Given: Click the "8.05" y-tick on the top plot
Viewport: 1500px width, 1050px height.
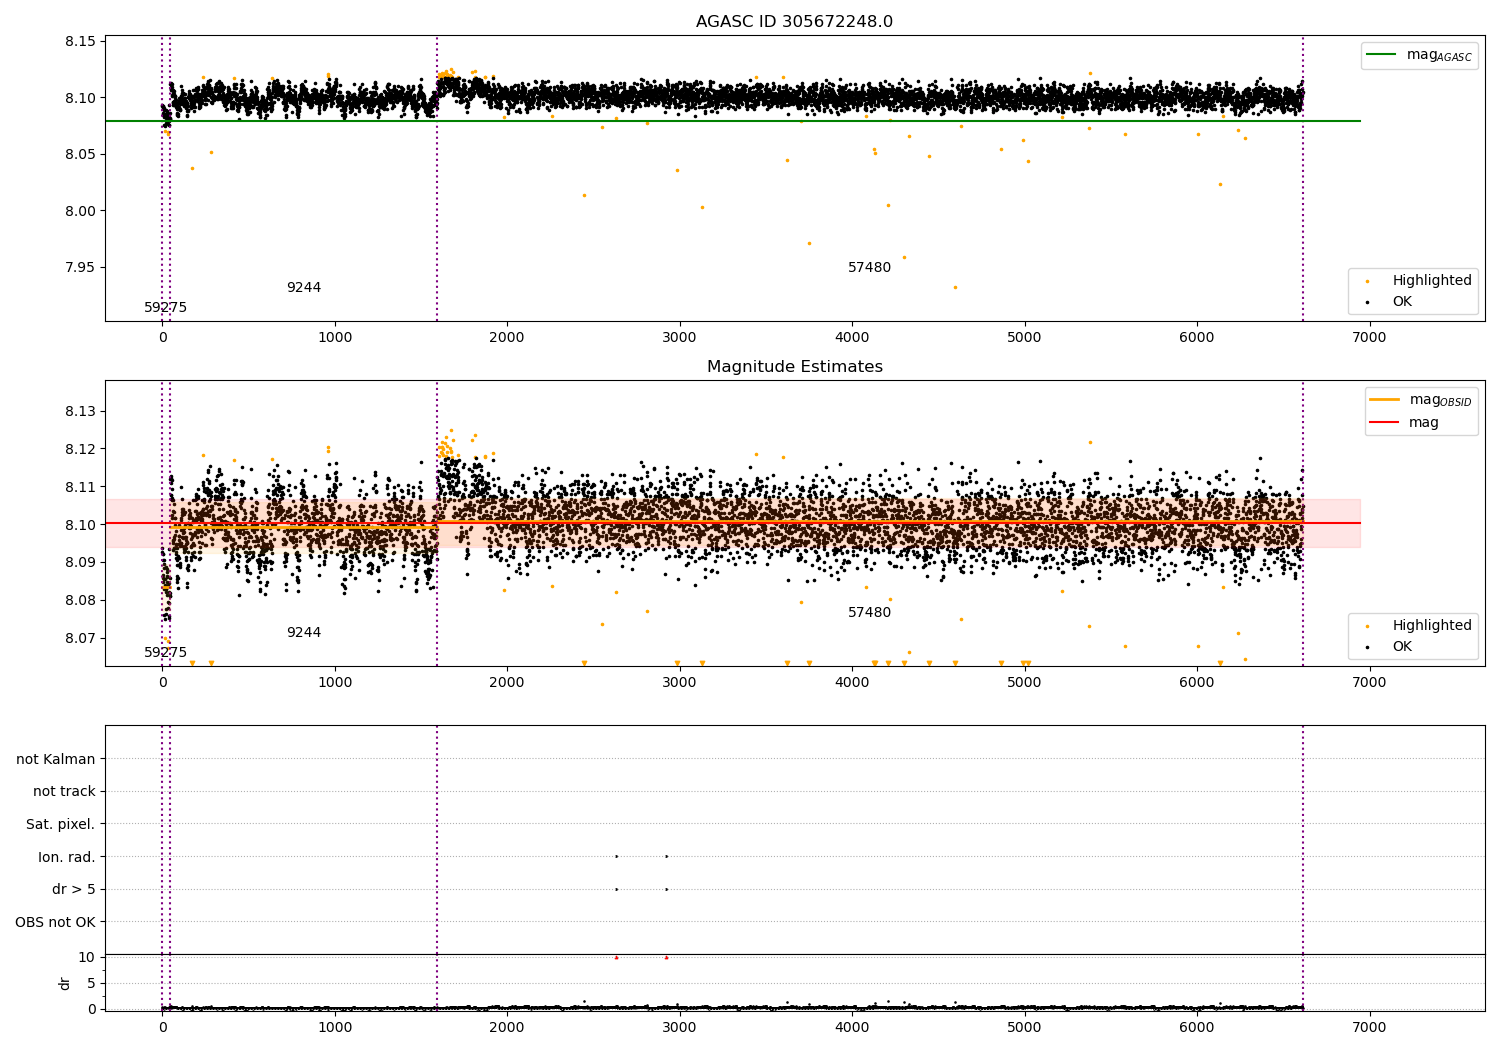Looking at the screenshot, I should point(80,155).
